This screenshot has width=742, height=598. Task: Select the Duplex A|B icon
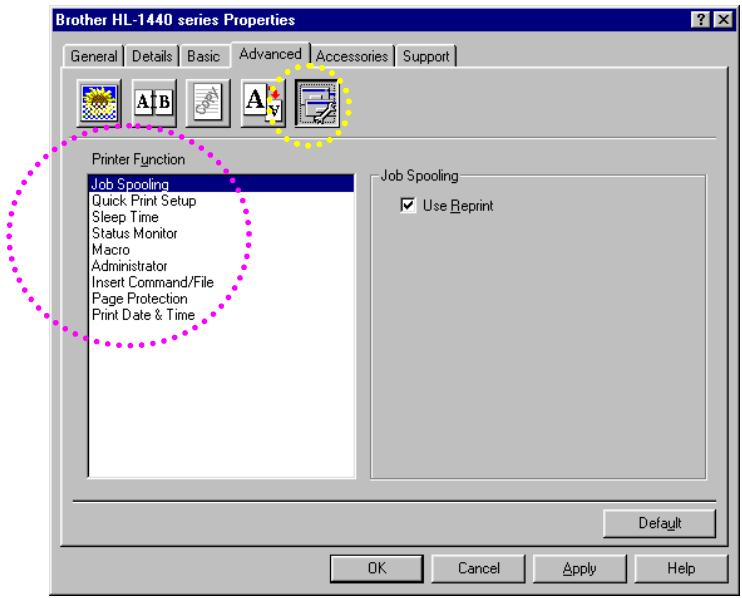(x=154, y=103)
